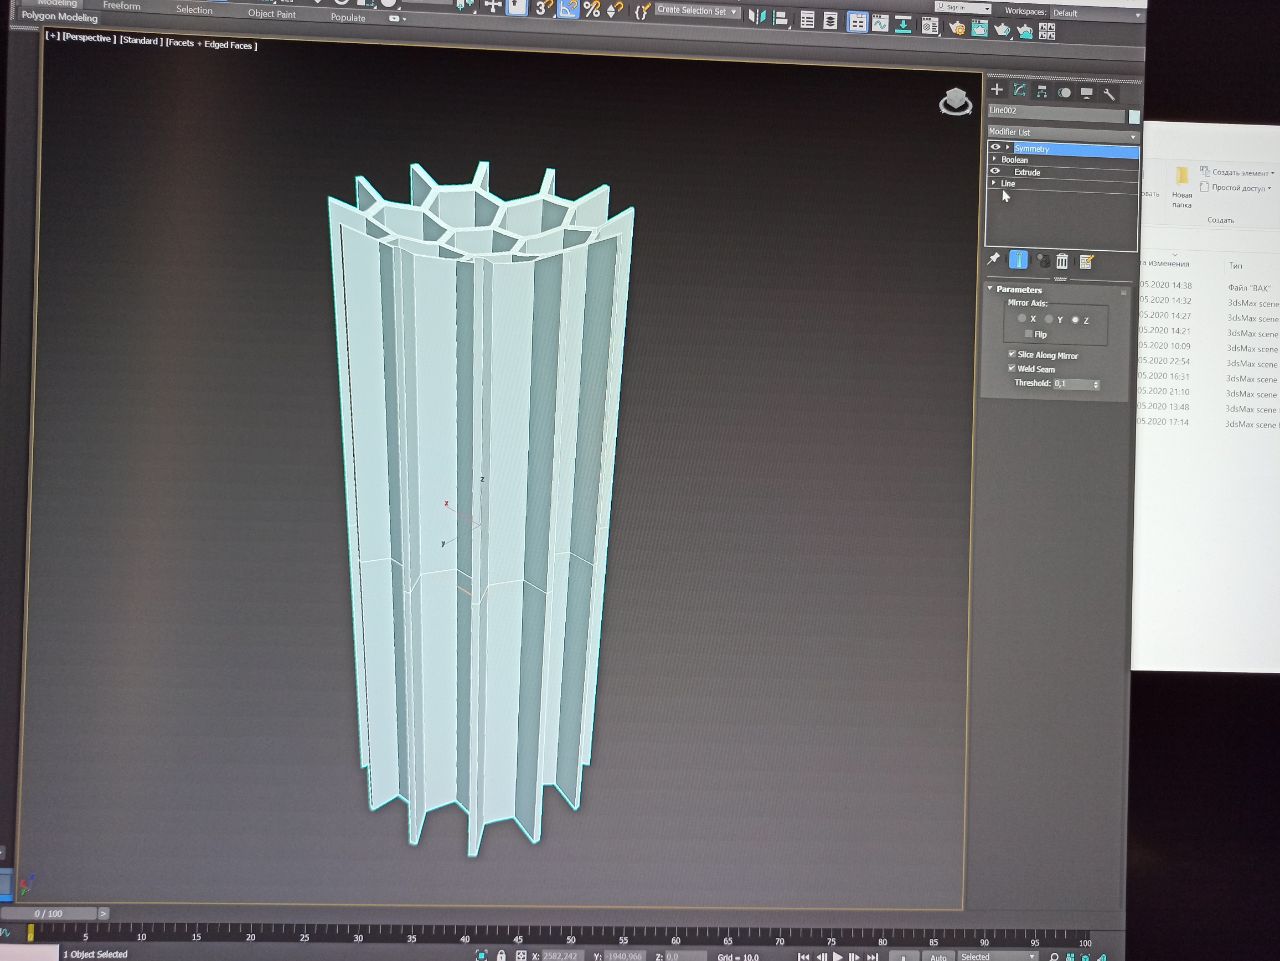1280x961 pixels.
Task: Open the Sign In dropdown
Action: point(963,7)
